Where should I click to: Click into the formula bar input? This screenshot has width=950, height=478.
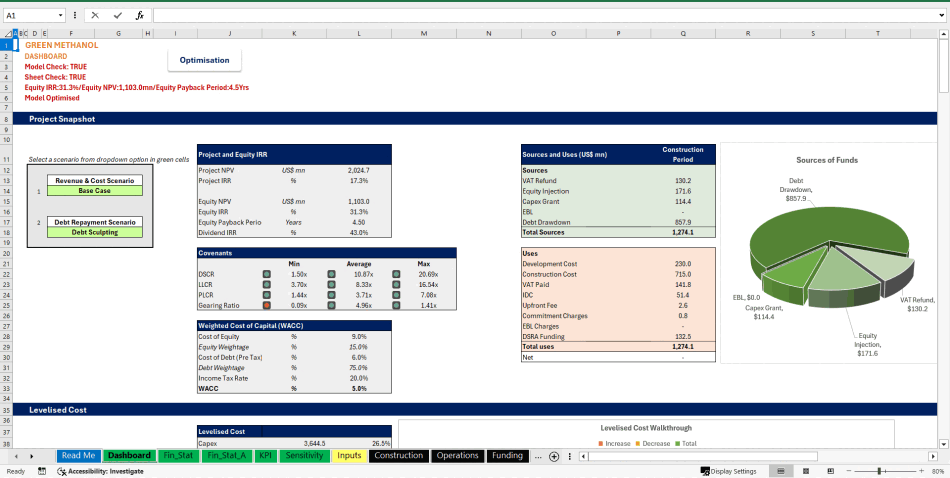544,15
